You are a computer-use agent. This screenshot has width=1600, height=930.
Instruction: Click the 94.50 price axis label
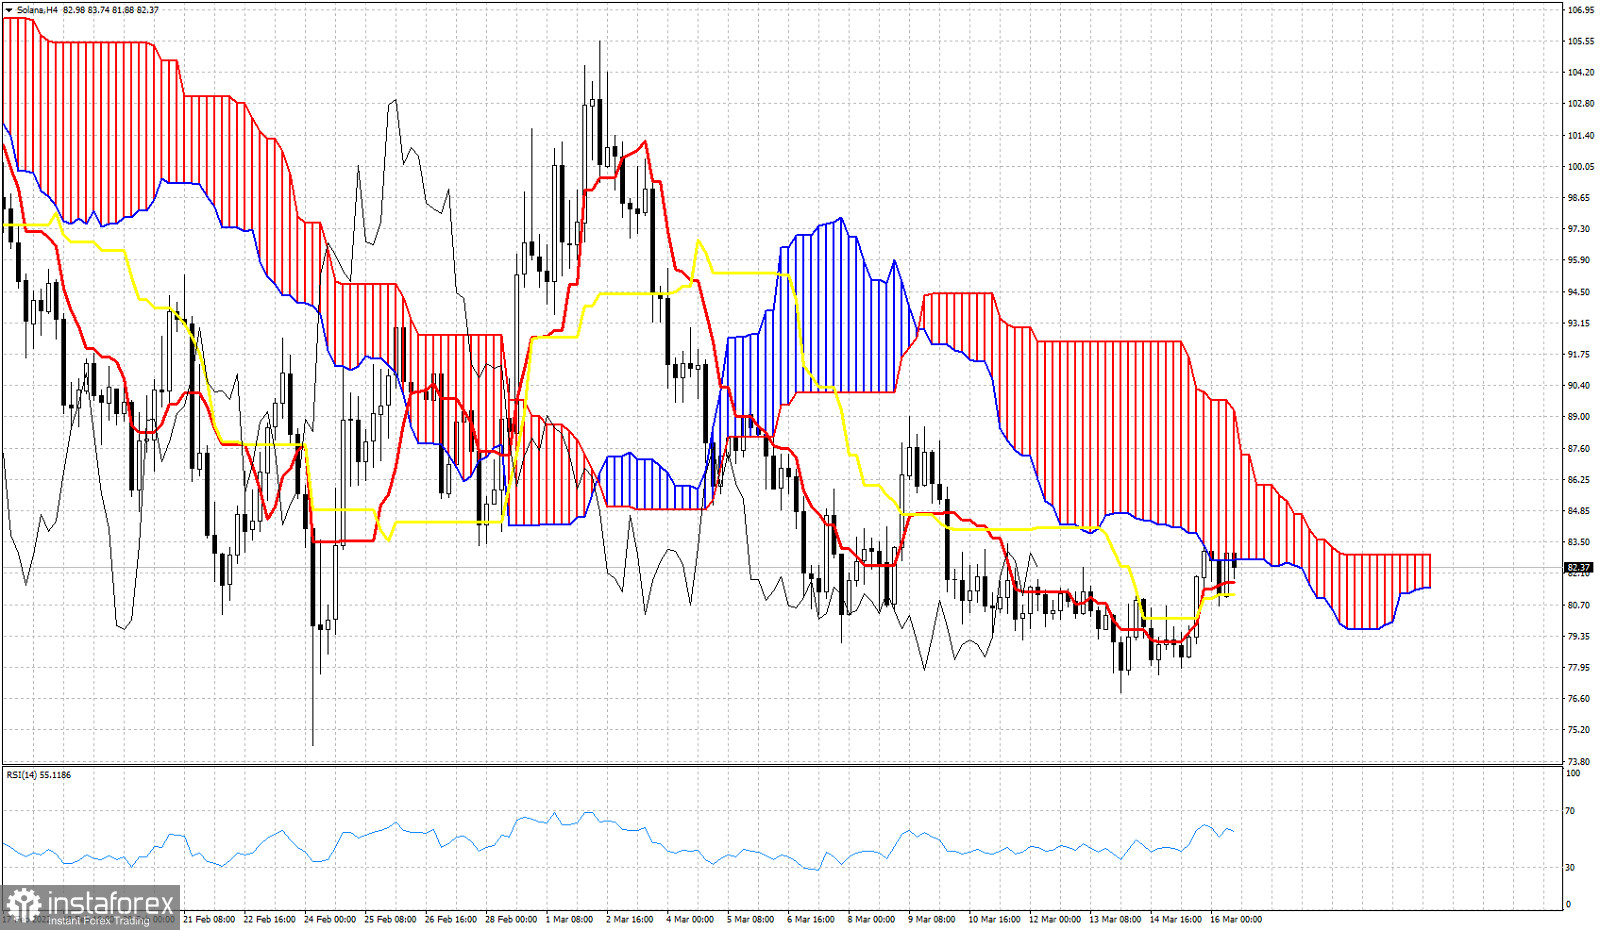(1578, 292)
